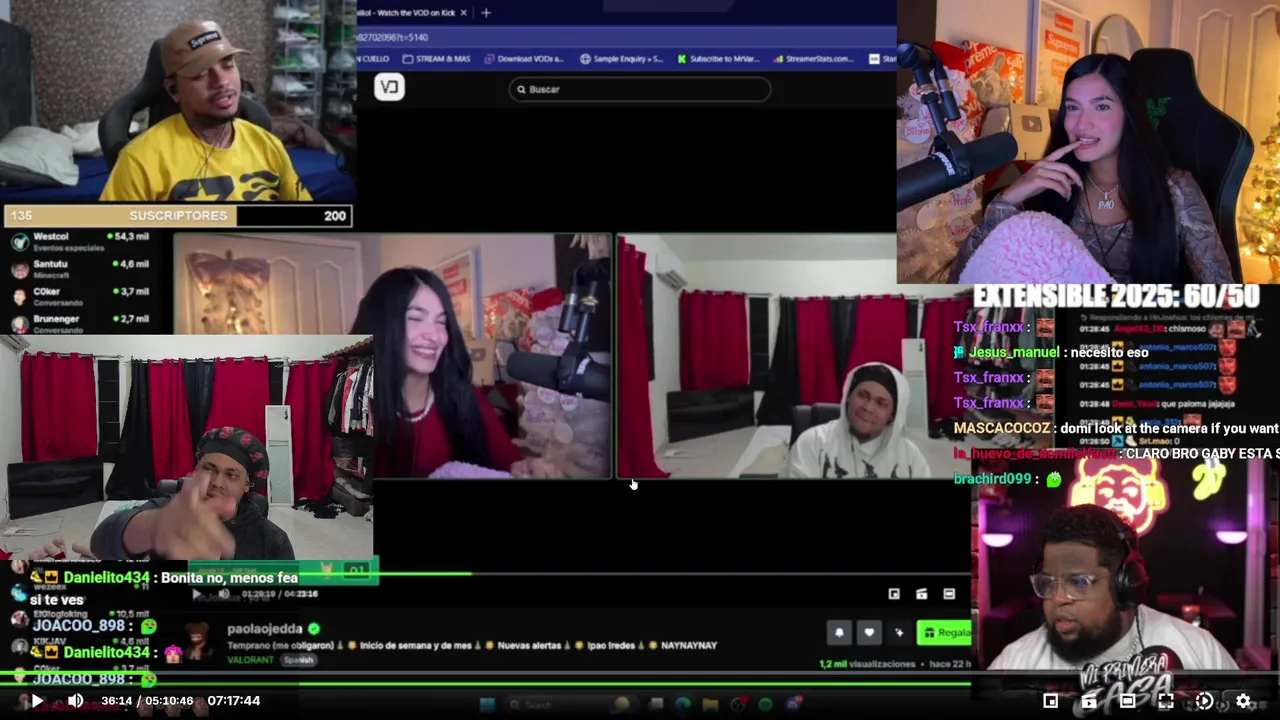Image resolution: width=1280 pixels, height=720 pixels.
Task: Open the Edge browser on the taskbar
Action: pos(682,705)
